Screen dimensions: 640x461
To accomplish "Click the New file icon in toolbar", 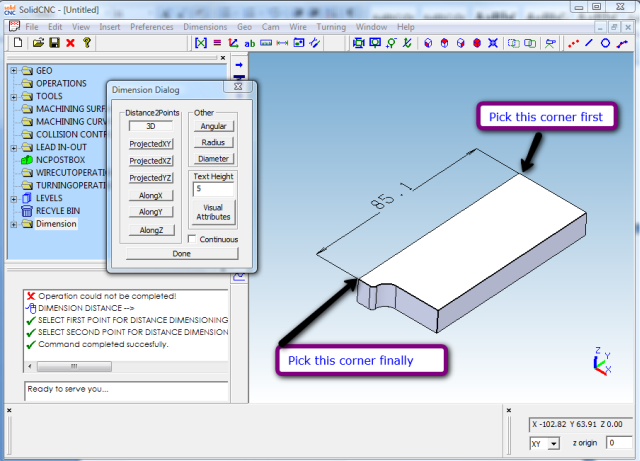I will (17, 43).
